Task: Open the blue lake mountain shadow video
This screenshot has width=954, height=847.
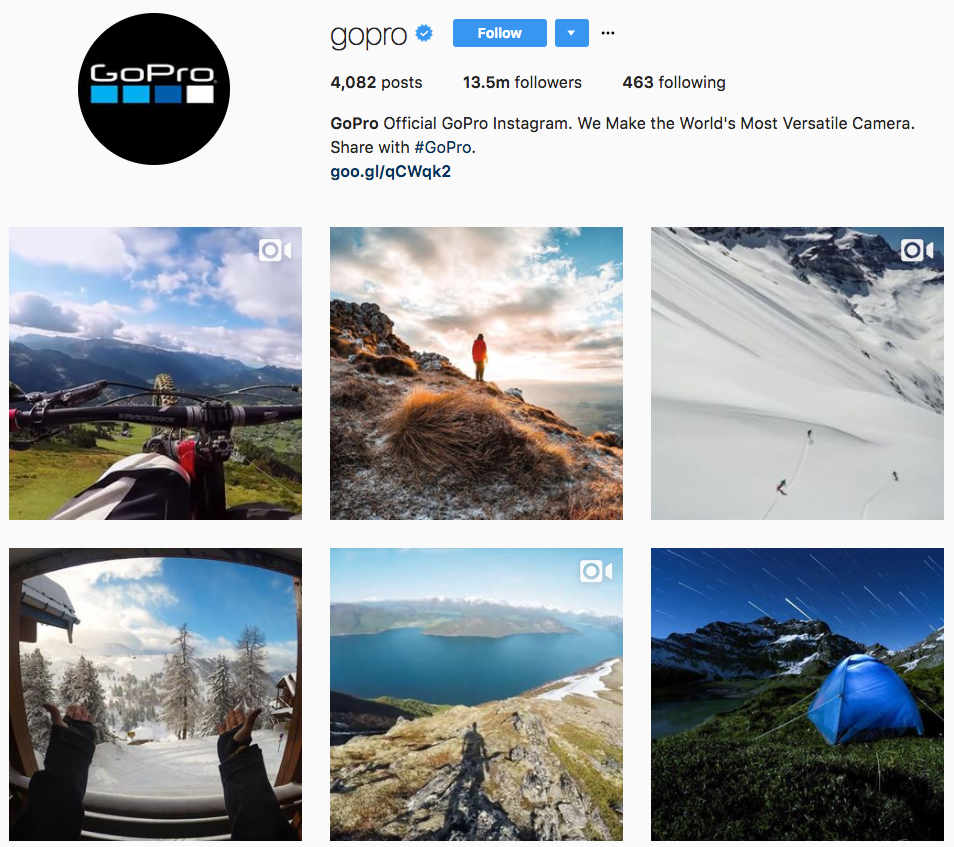Action: (x=476, y=694)
